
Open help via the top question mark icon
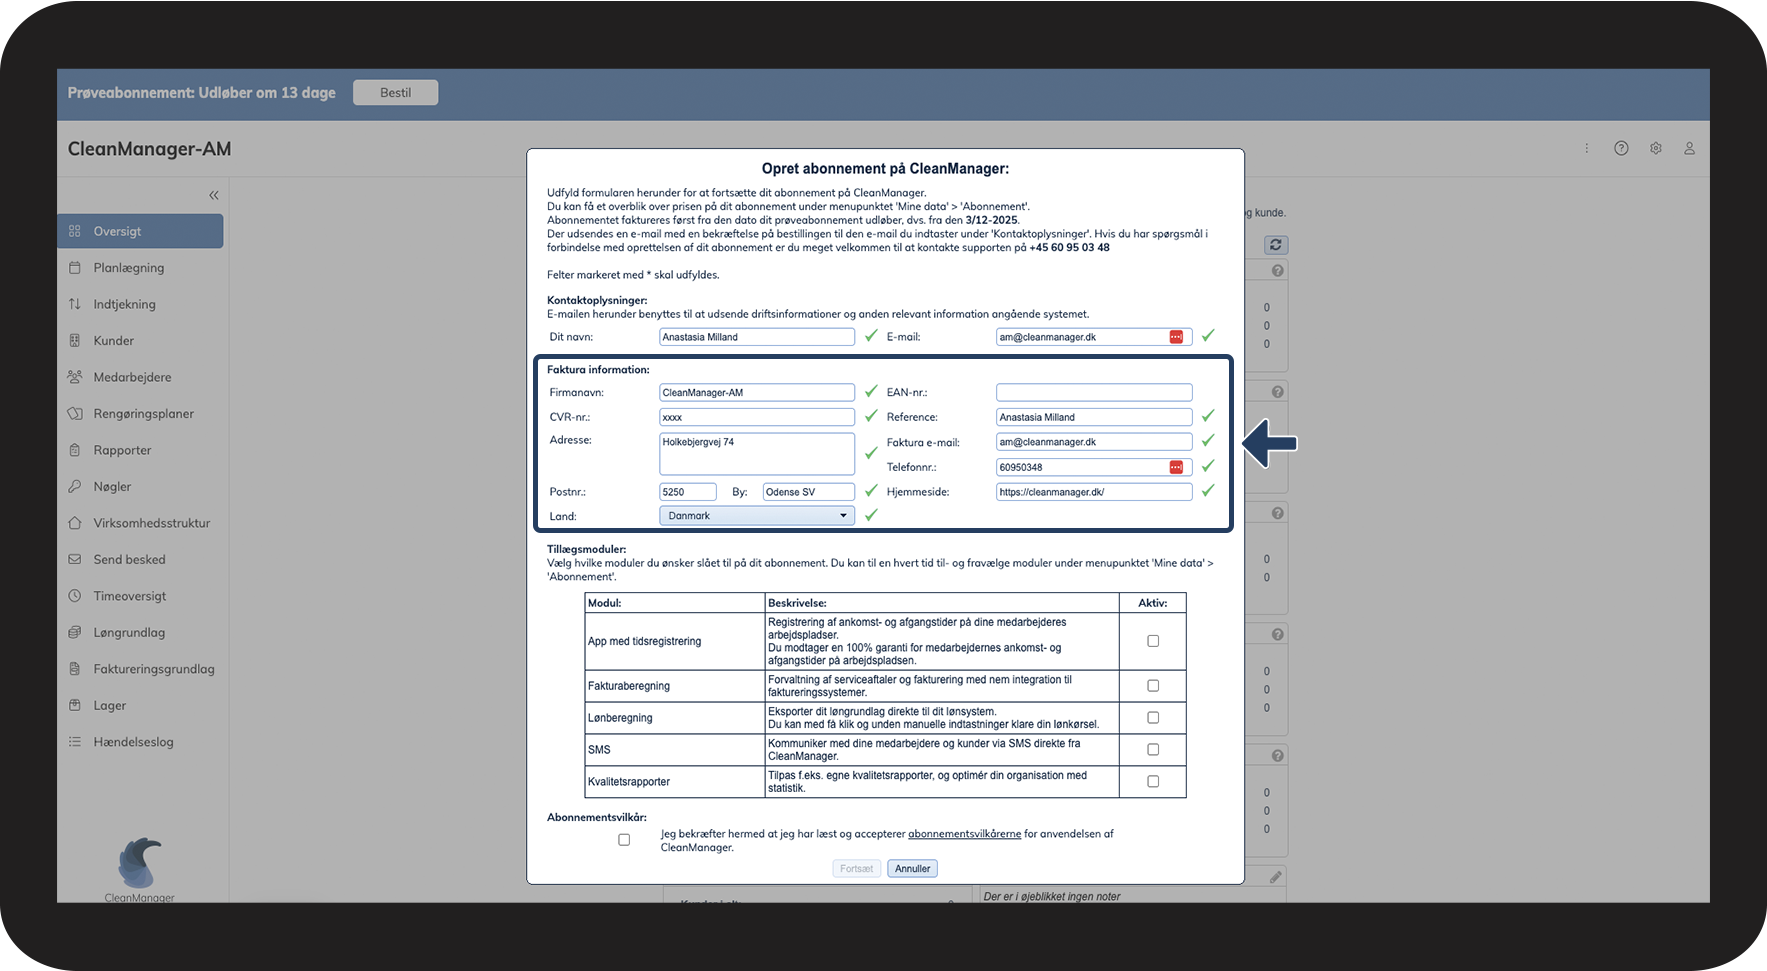[x=1621, y=148]
